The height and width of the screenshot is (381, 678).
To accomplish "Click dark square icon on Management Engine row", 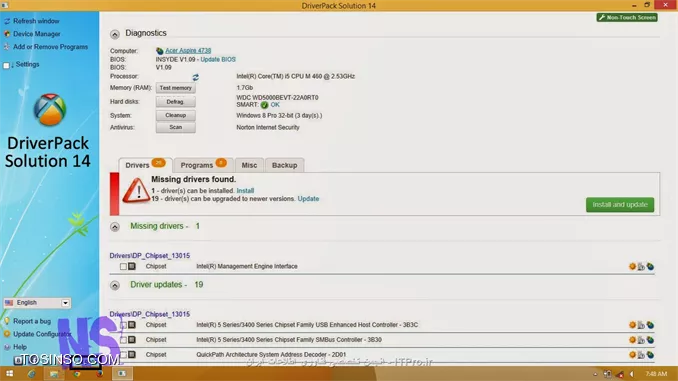I will [132, 266].
